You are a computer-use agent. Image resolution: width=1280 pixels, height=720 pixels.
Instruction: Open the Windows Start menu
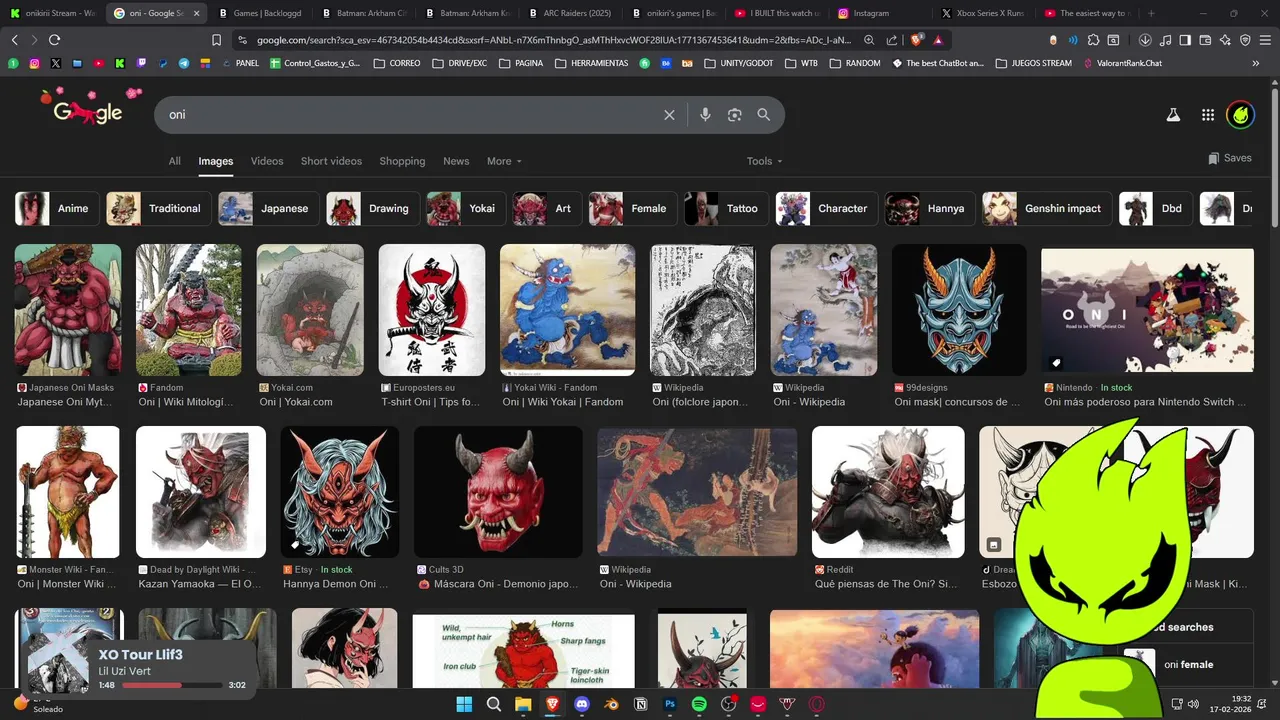pos(464,704)
